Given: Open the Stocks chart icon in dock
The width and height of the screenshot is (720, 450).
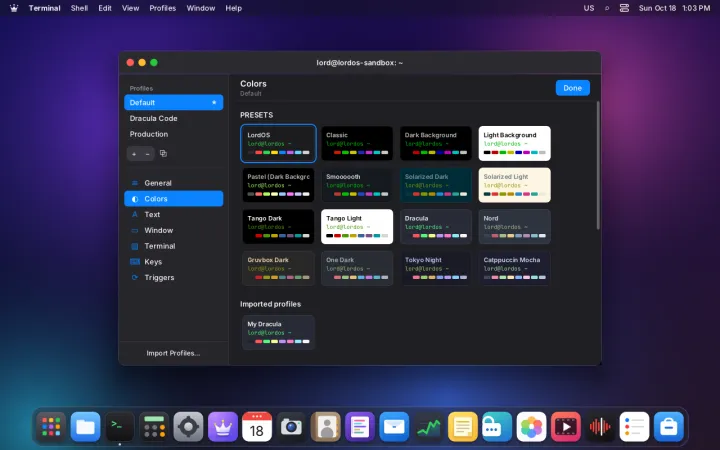Looking at the screenshot, I should pyautogui.click(x=428, y=427).
